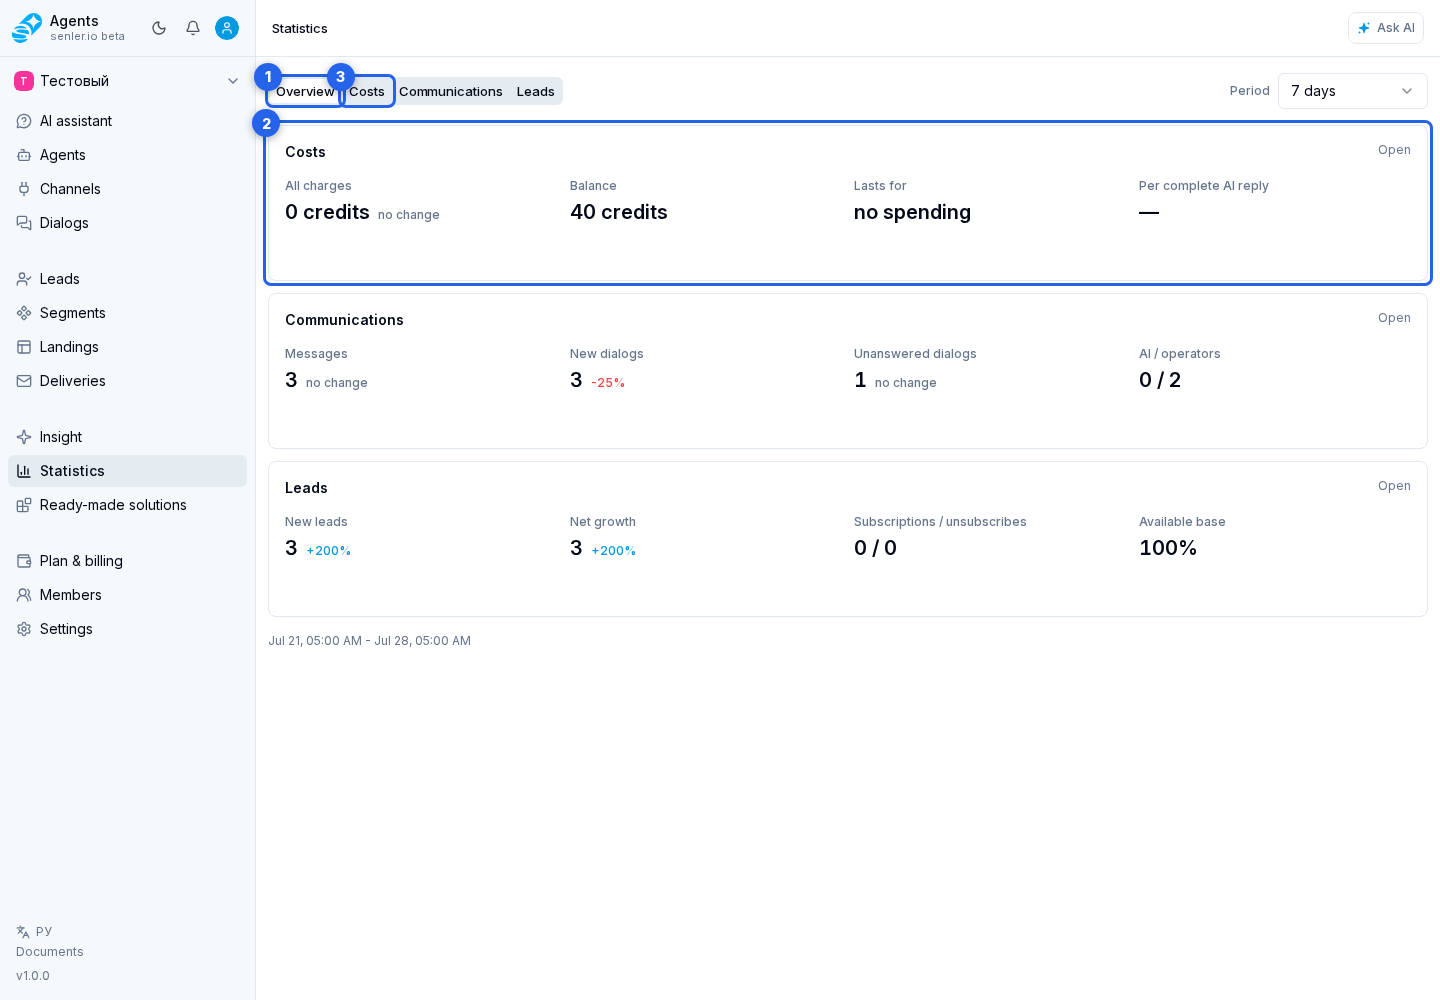Open Dialogs sidebar item
Viewport: 1440px width, 1000px height.
point(127,223)
